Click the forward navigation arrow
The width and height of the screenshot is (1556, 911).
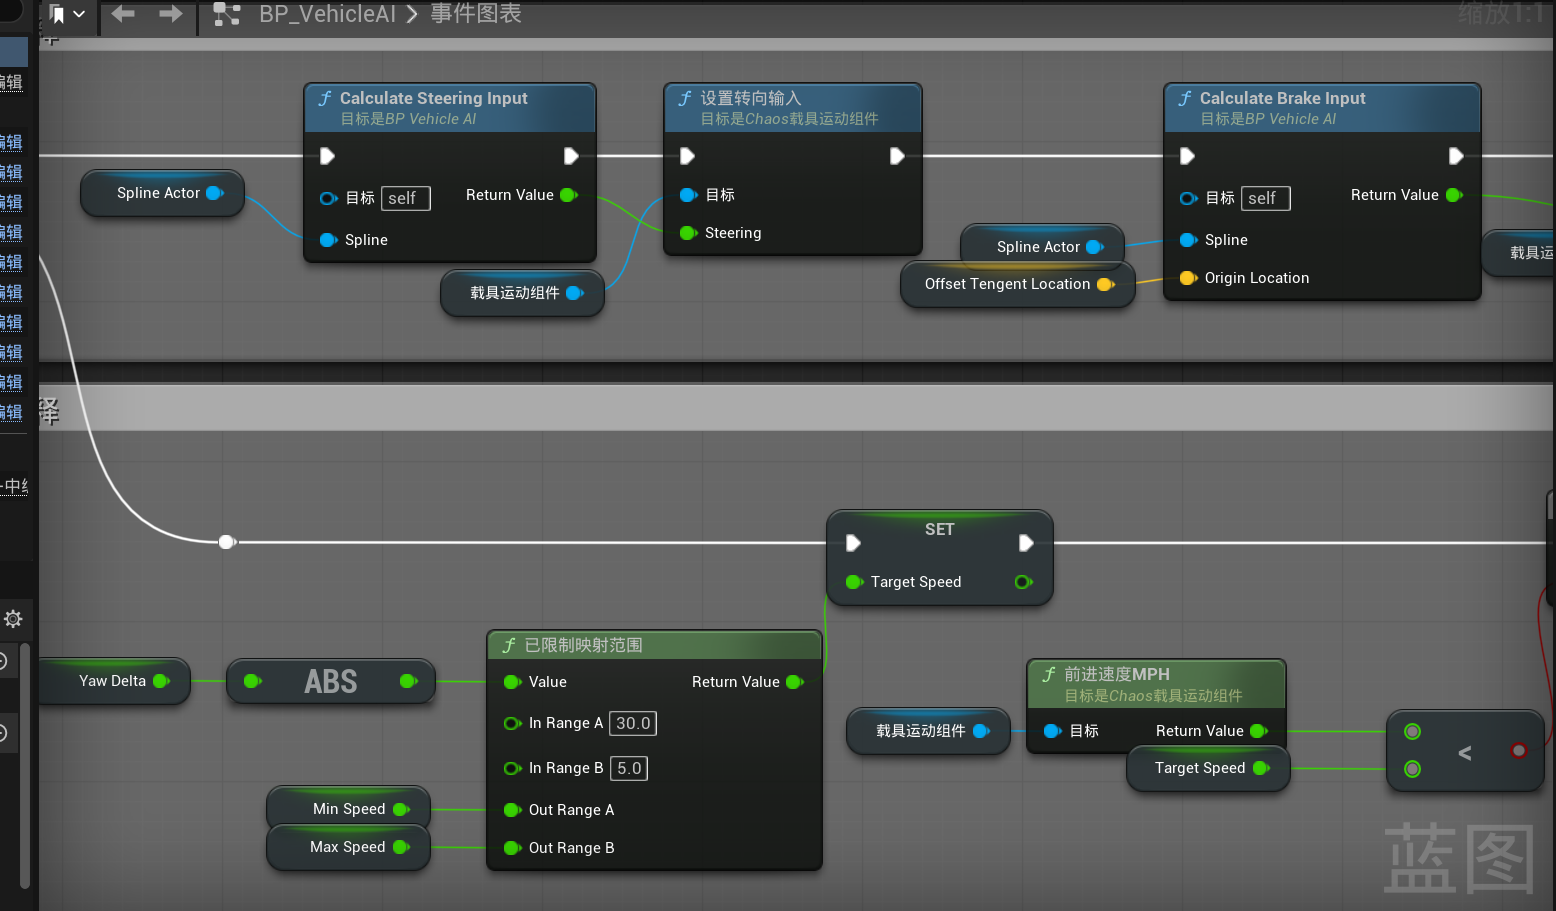tap(171, 14)
